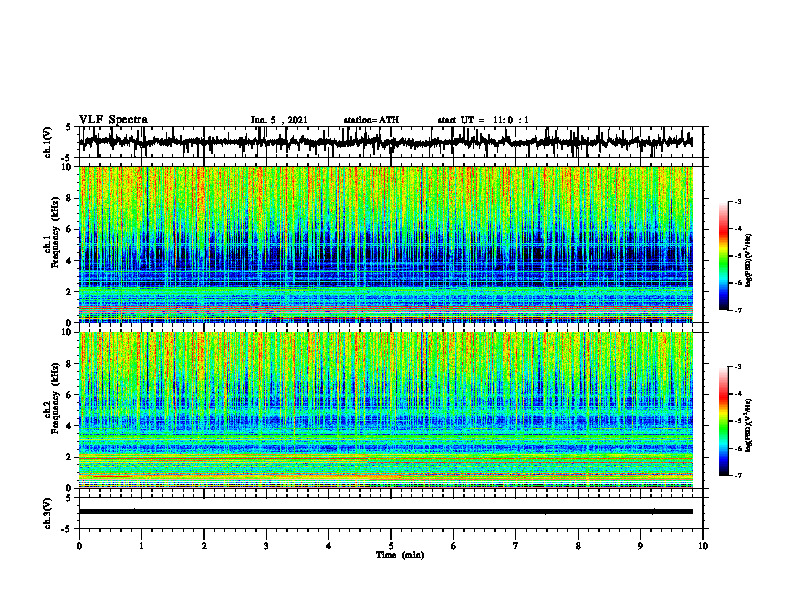Click time axis tick label "3"
792x612 pixels.
tap(266, 546)
